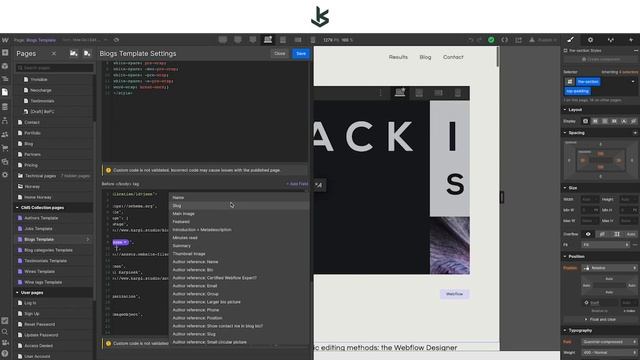This screenshot has width=640, height=360.
Task: Open the font Weight dropdown
Action: (610, 352)
